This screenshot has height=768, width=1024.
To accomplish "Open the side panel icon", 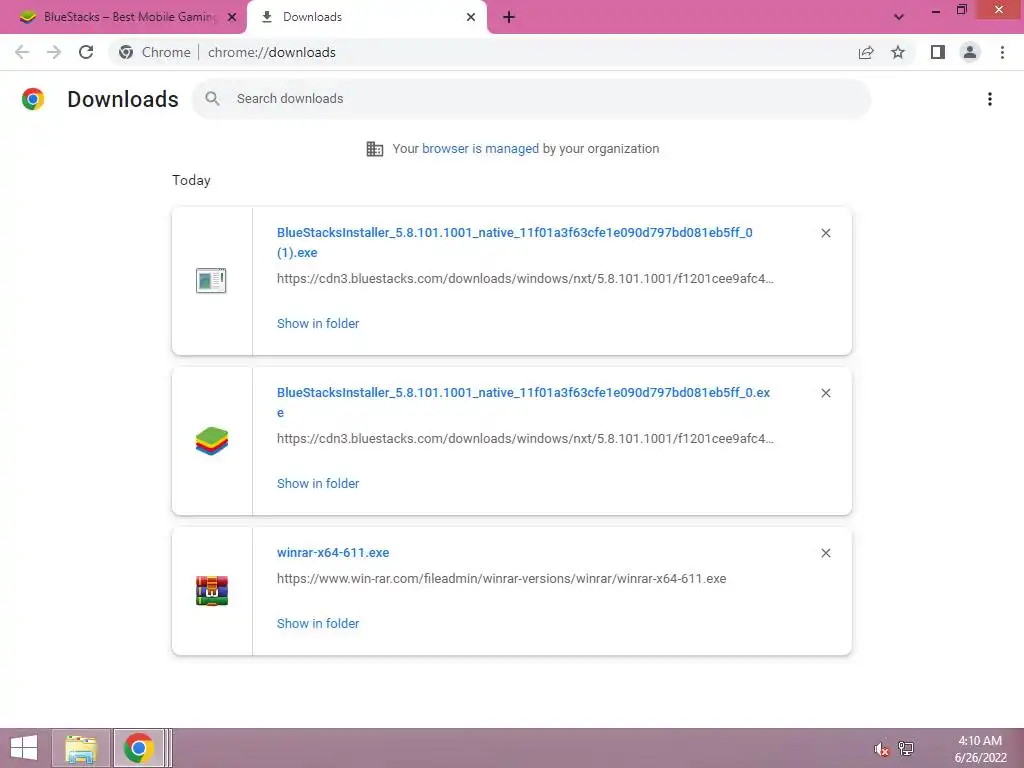I will [938, 52].
